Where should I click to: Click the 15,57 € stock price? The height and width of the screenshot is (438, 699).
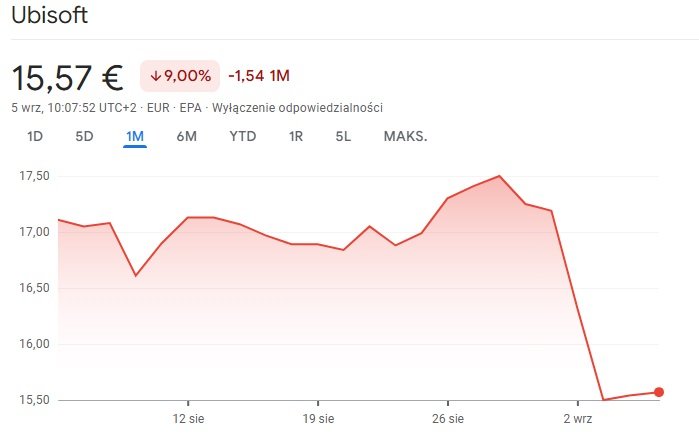[66, 77]
